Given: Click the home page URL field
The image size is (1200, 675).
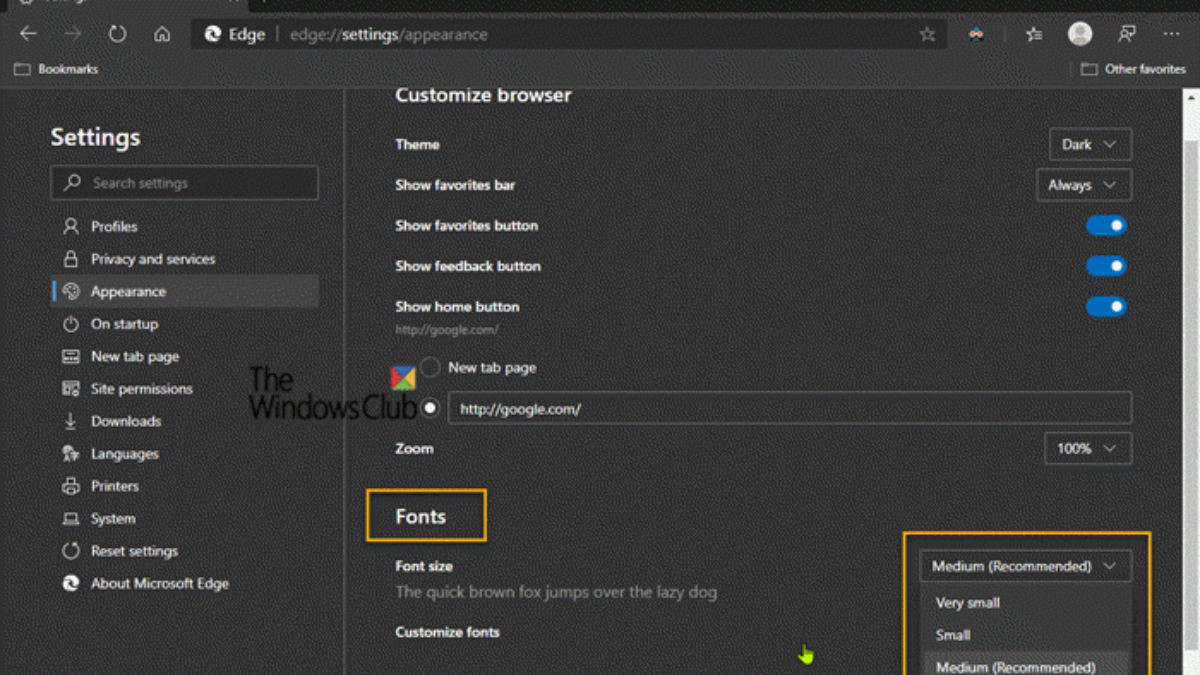Looking at the screenshot, I should (x=790, y=409).
